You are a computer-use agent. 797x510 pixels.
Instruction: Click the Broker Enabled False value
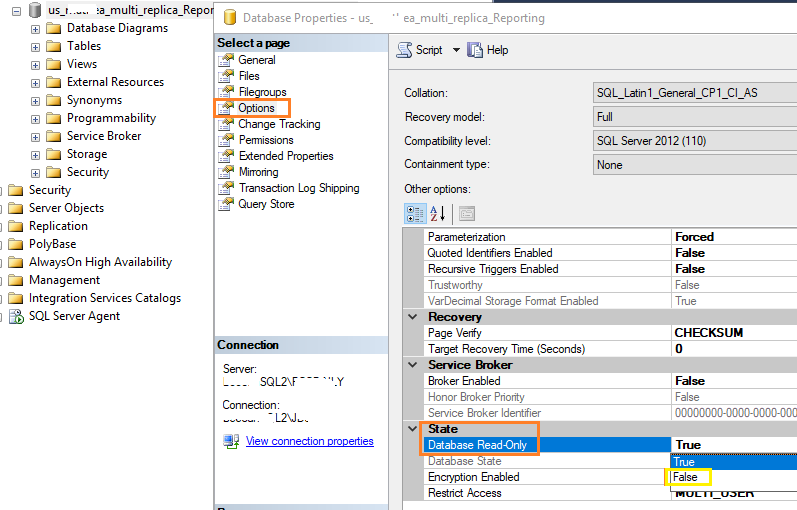click(x=690, y=381)
